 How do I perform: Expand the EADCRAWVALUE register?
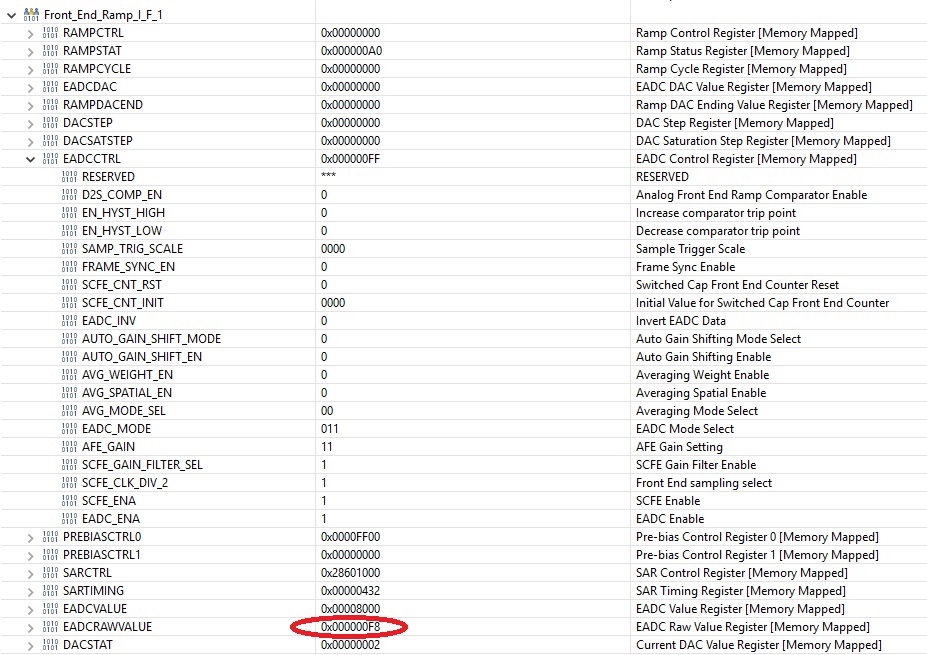(30, 628)
